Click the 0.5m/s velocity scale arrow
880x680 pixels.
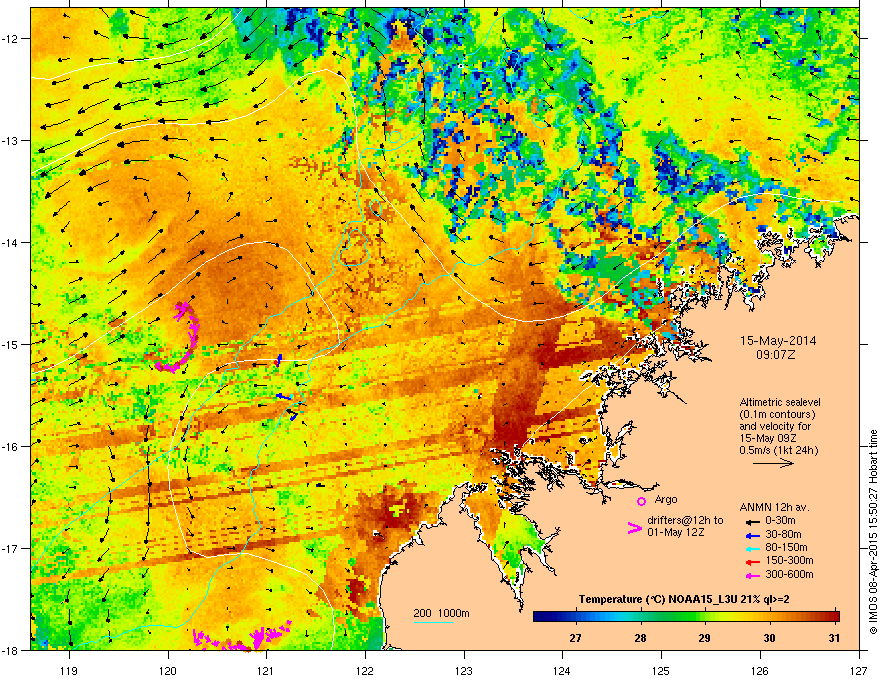point(773,463)
